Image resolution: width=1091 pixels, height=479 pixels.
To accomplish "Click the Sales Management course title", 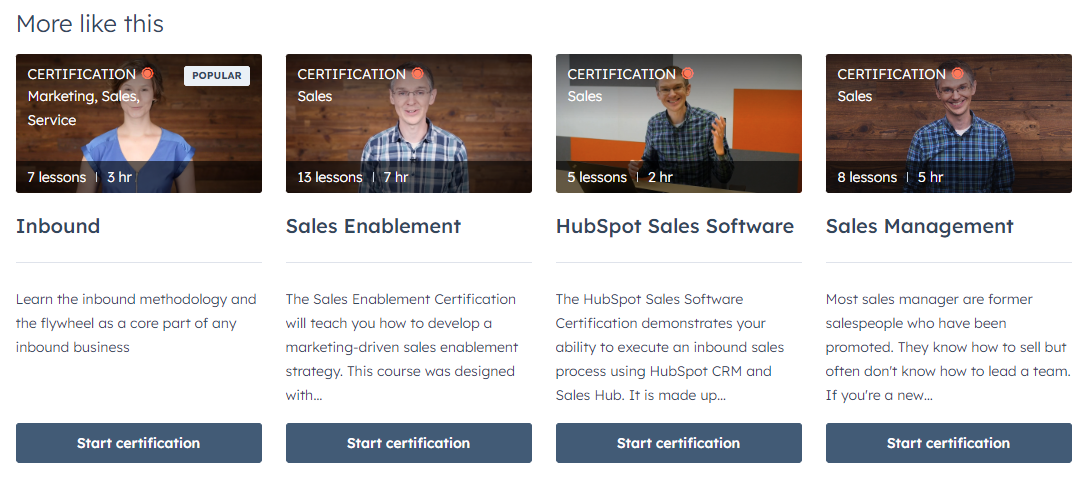I will coord(919,226).
